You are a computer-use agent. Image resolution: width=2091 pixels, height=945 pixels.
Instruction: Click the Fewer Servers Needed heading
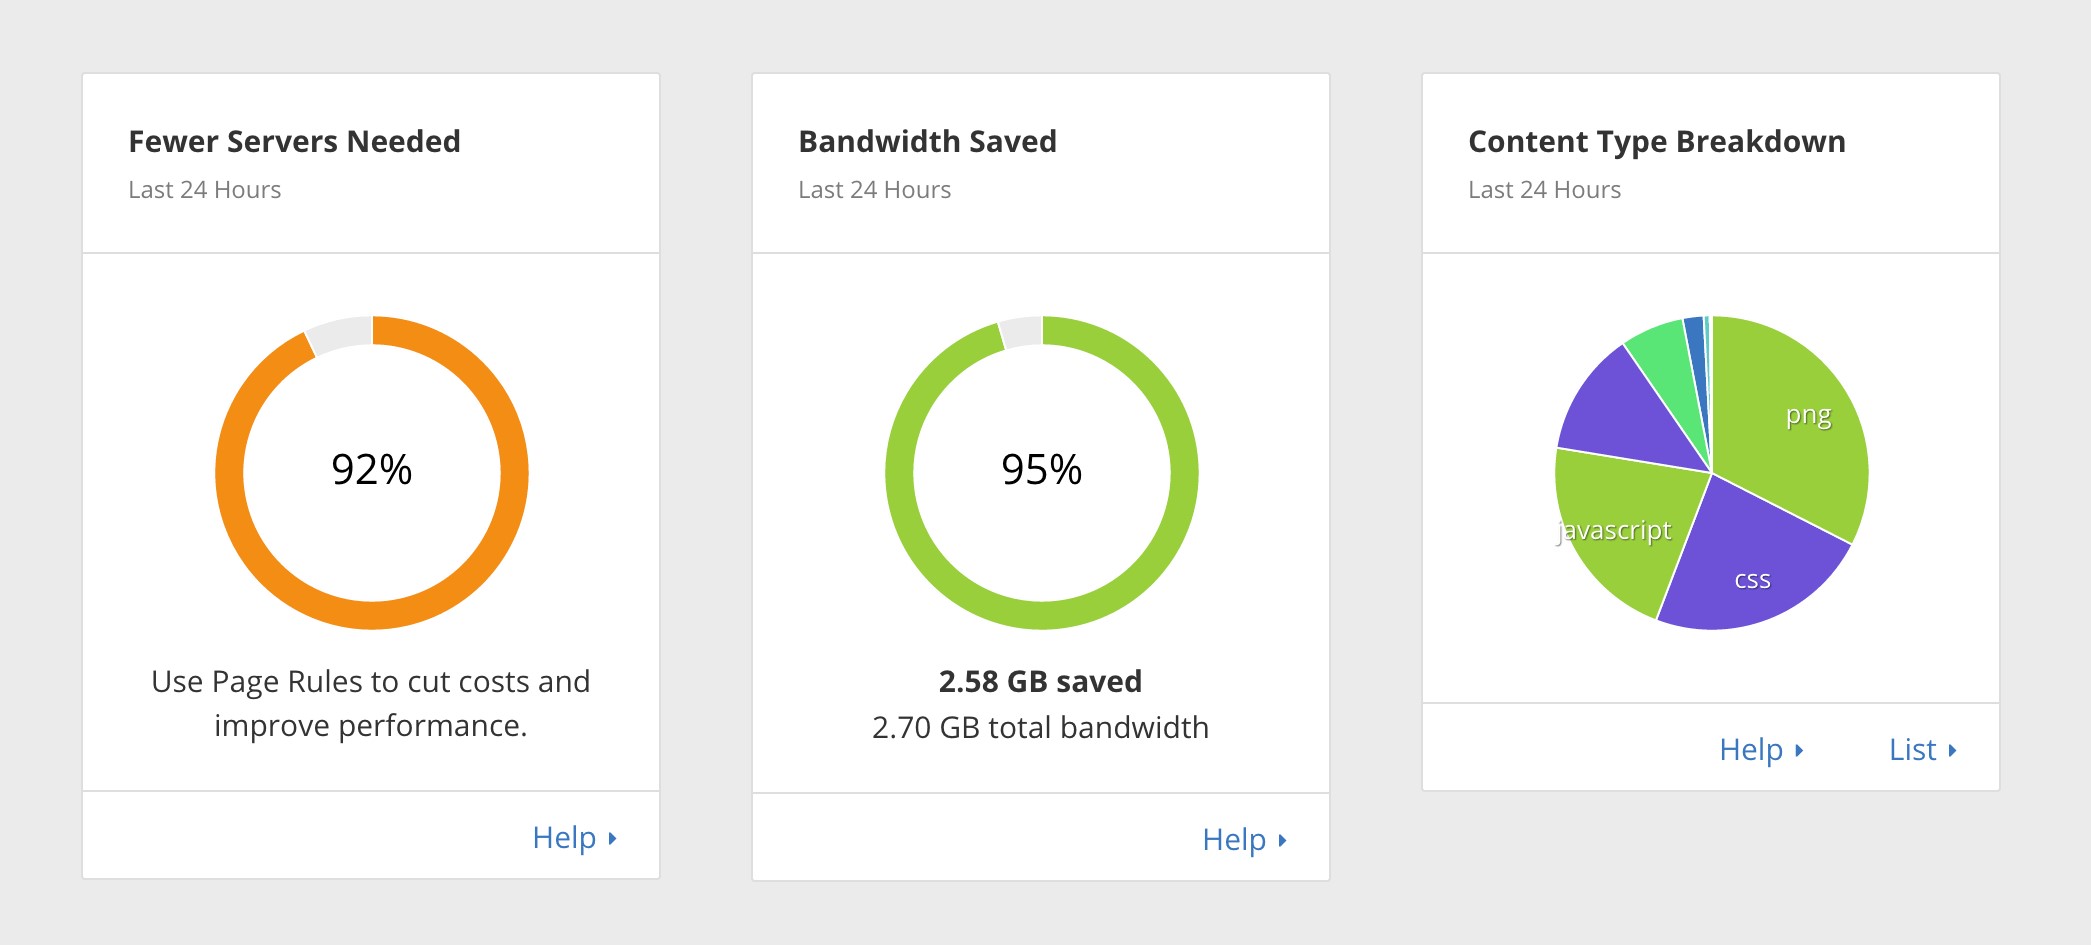(x=294, y=141)
